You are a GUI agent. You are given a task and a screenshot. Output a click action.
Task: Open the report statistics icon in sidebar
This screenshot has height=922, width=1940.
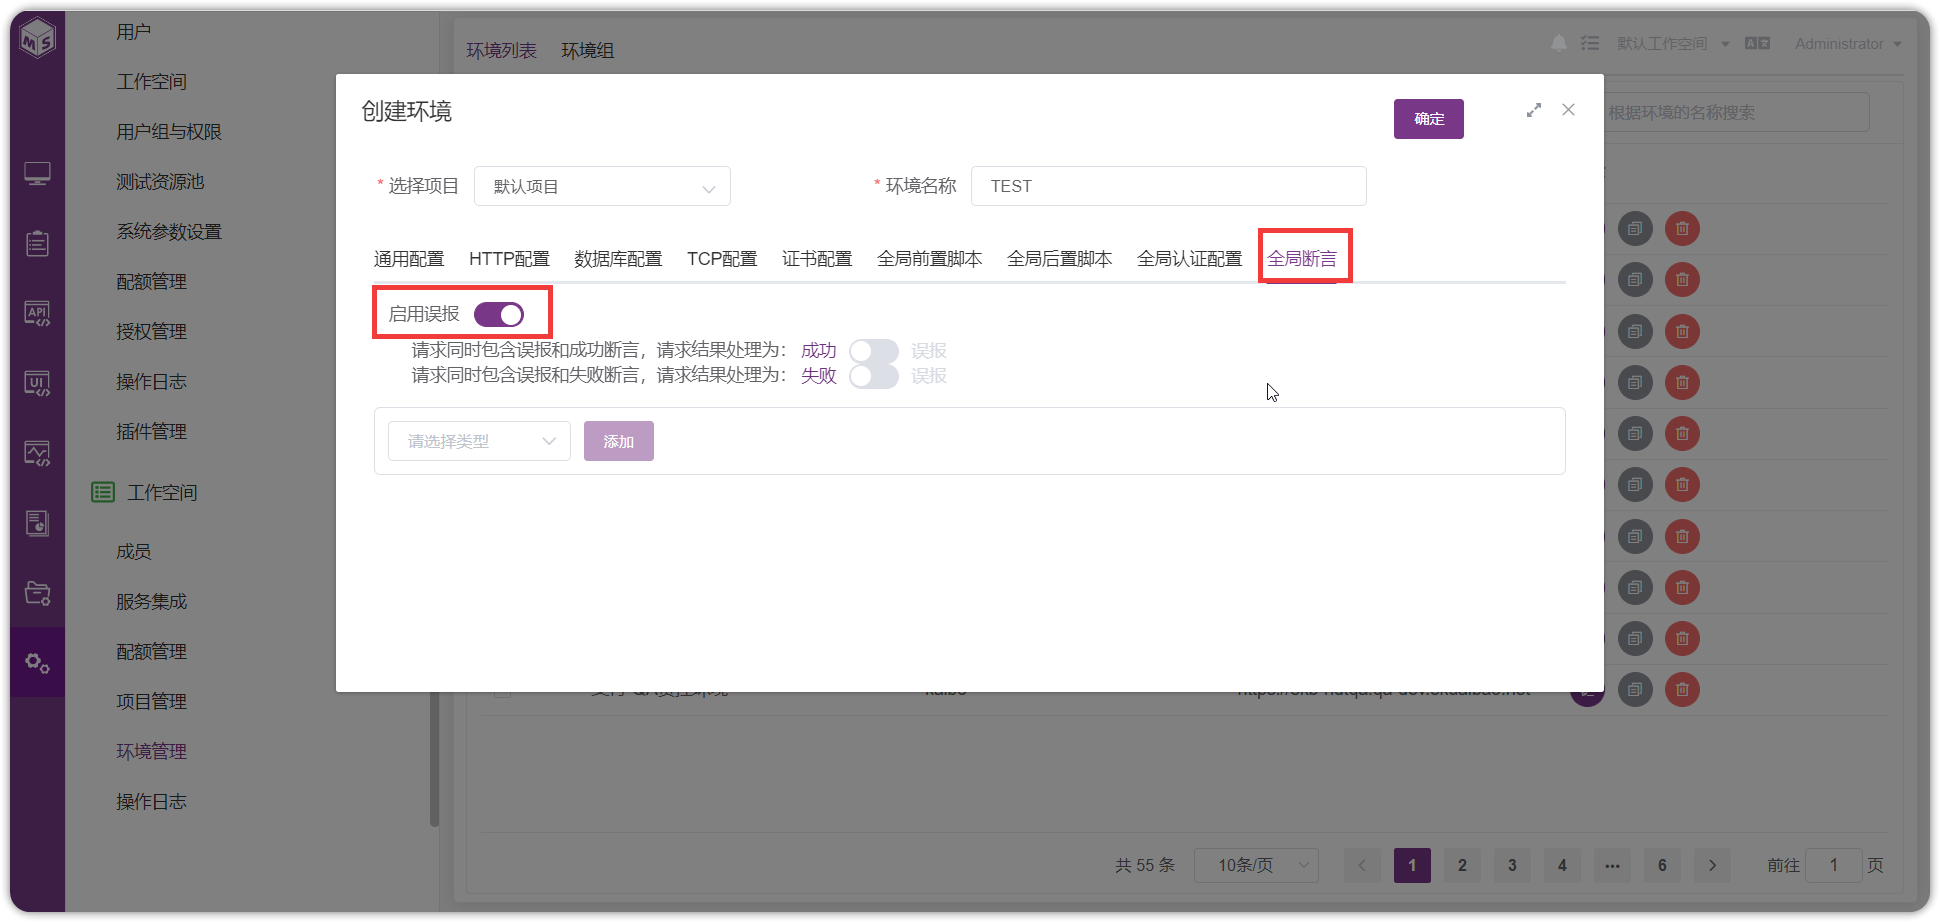(37, 523)
